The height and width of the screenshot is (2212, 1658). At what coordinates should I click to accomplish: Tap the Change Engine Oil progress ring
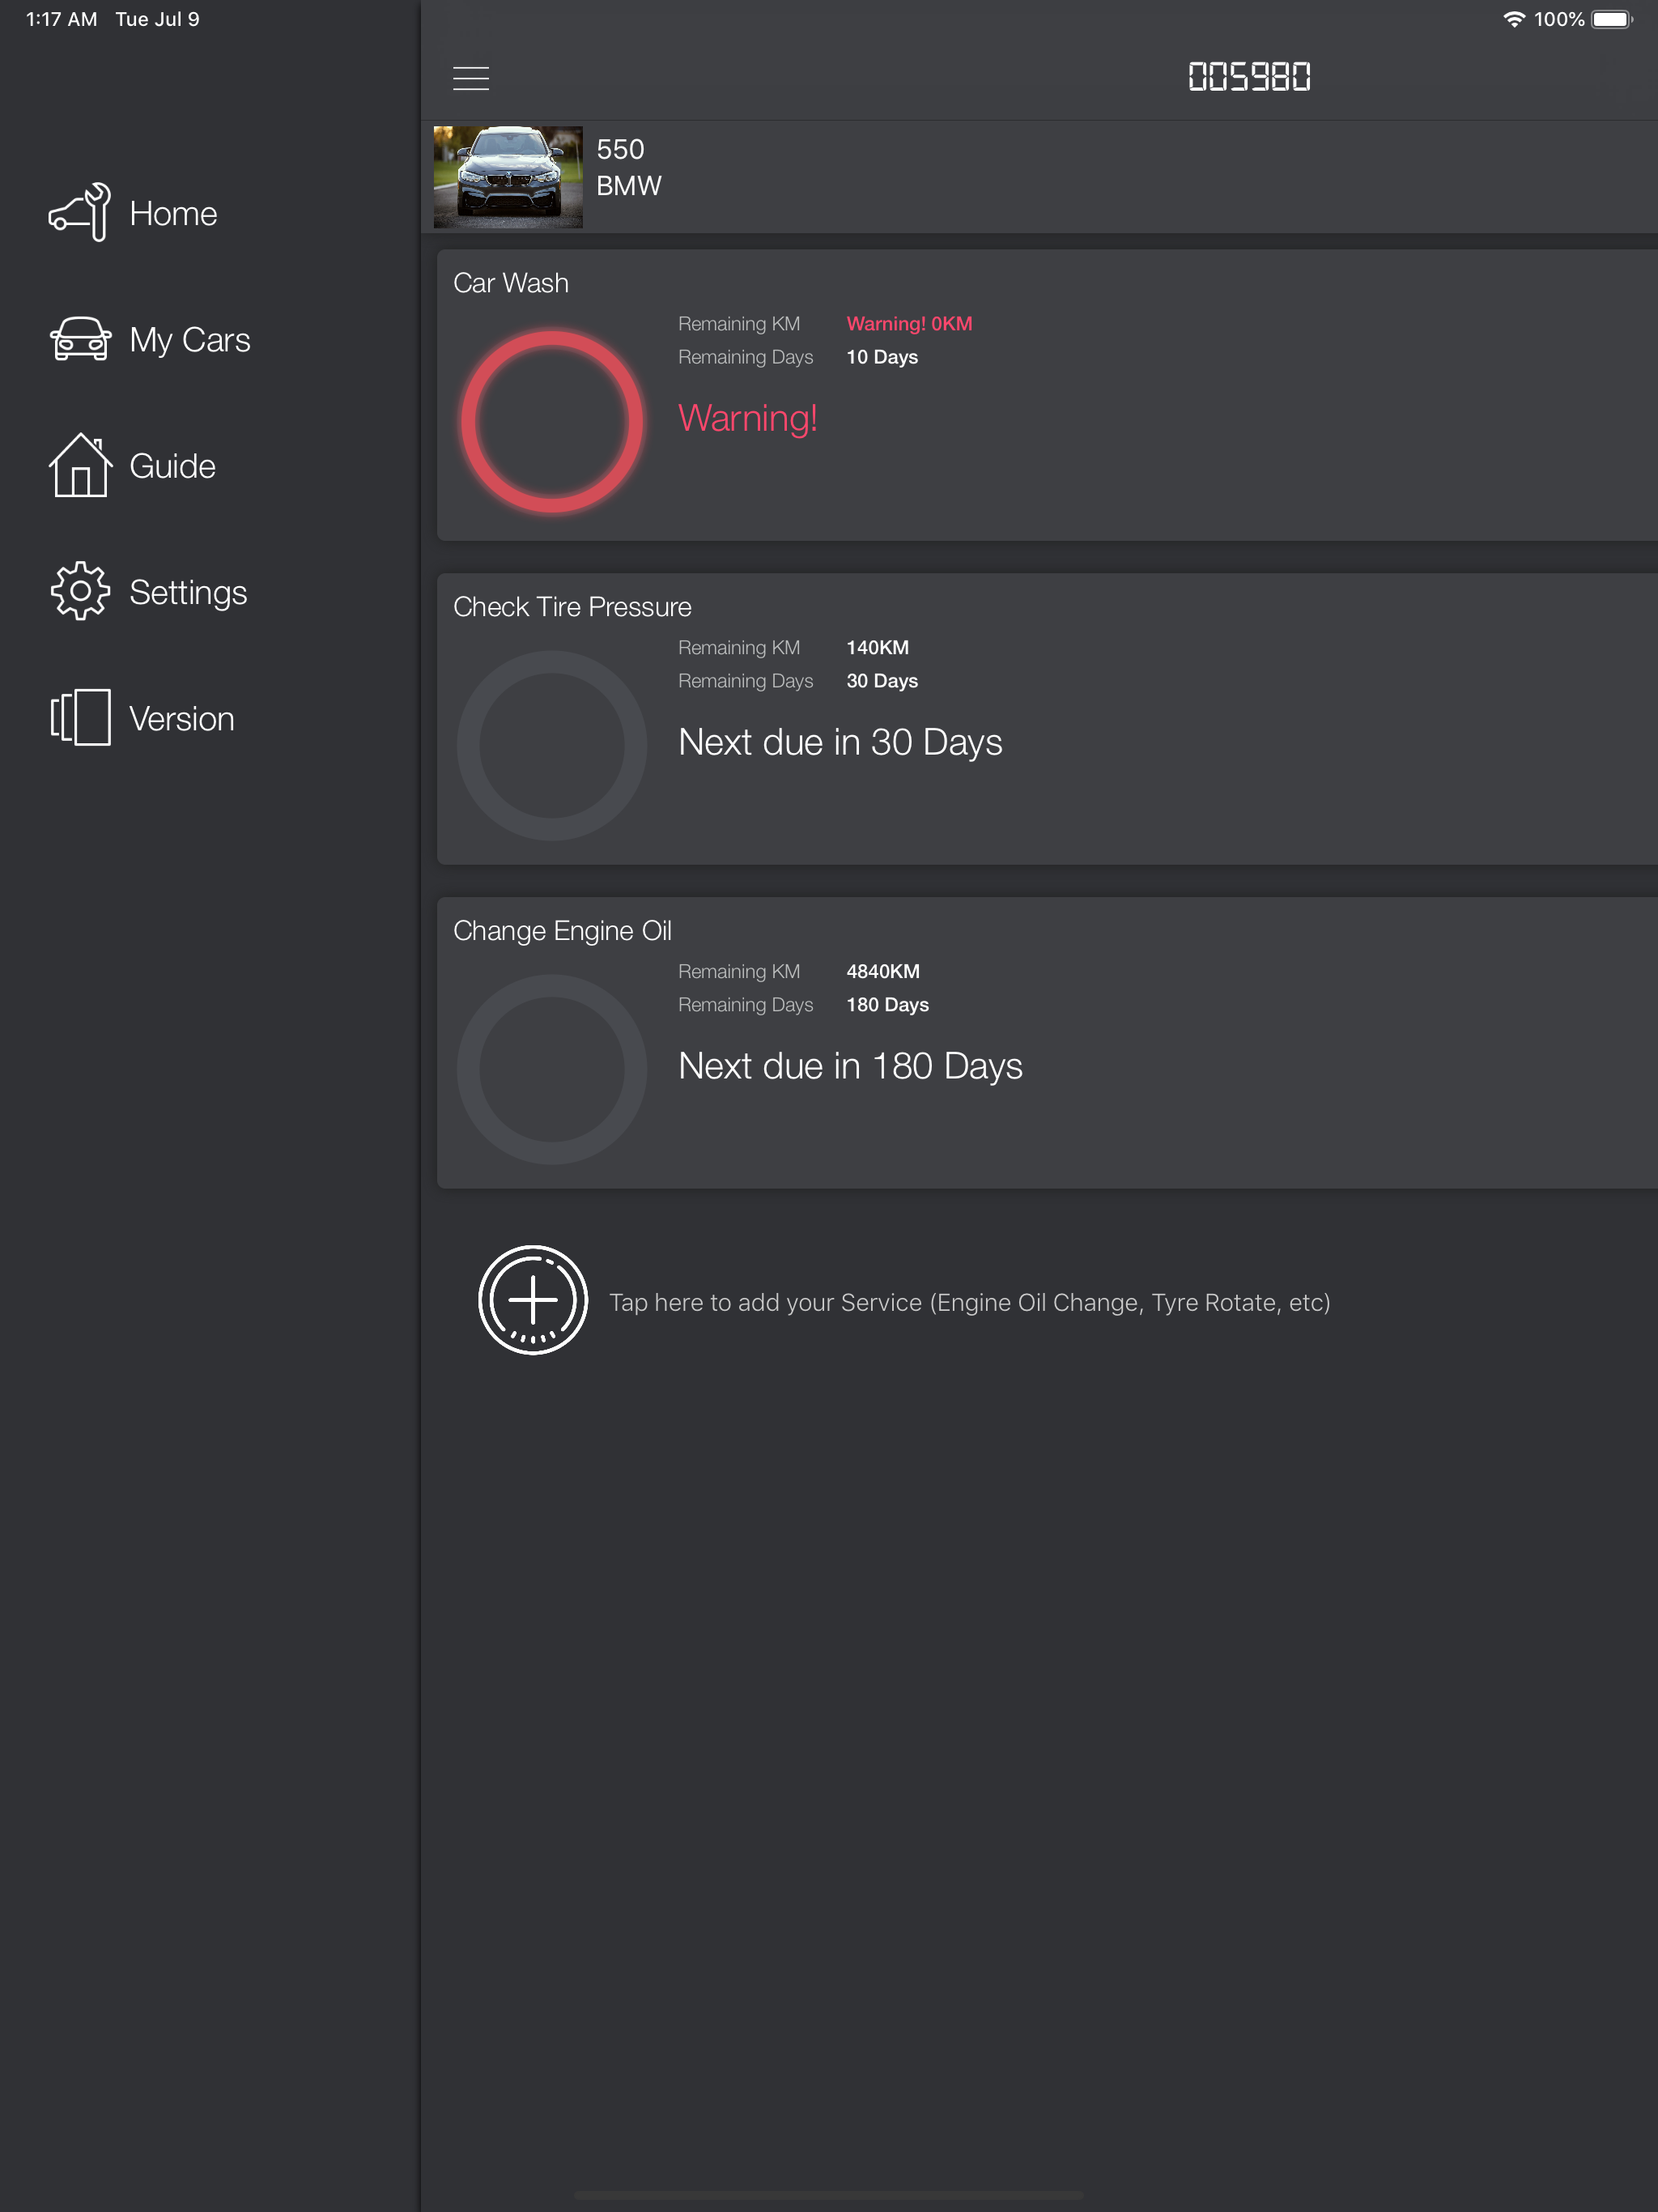pyautogui.click(x=552, y=1070)
